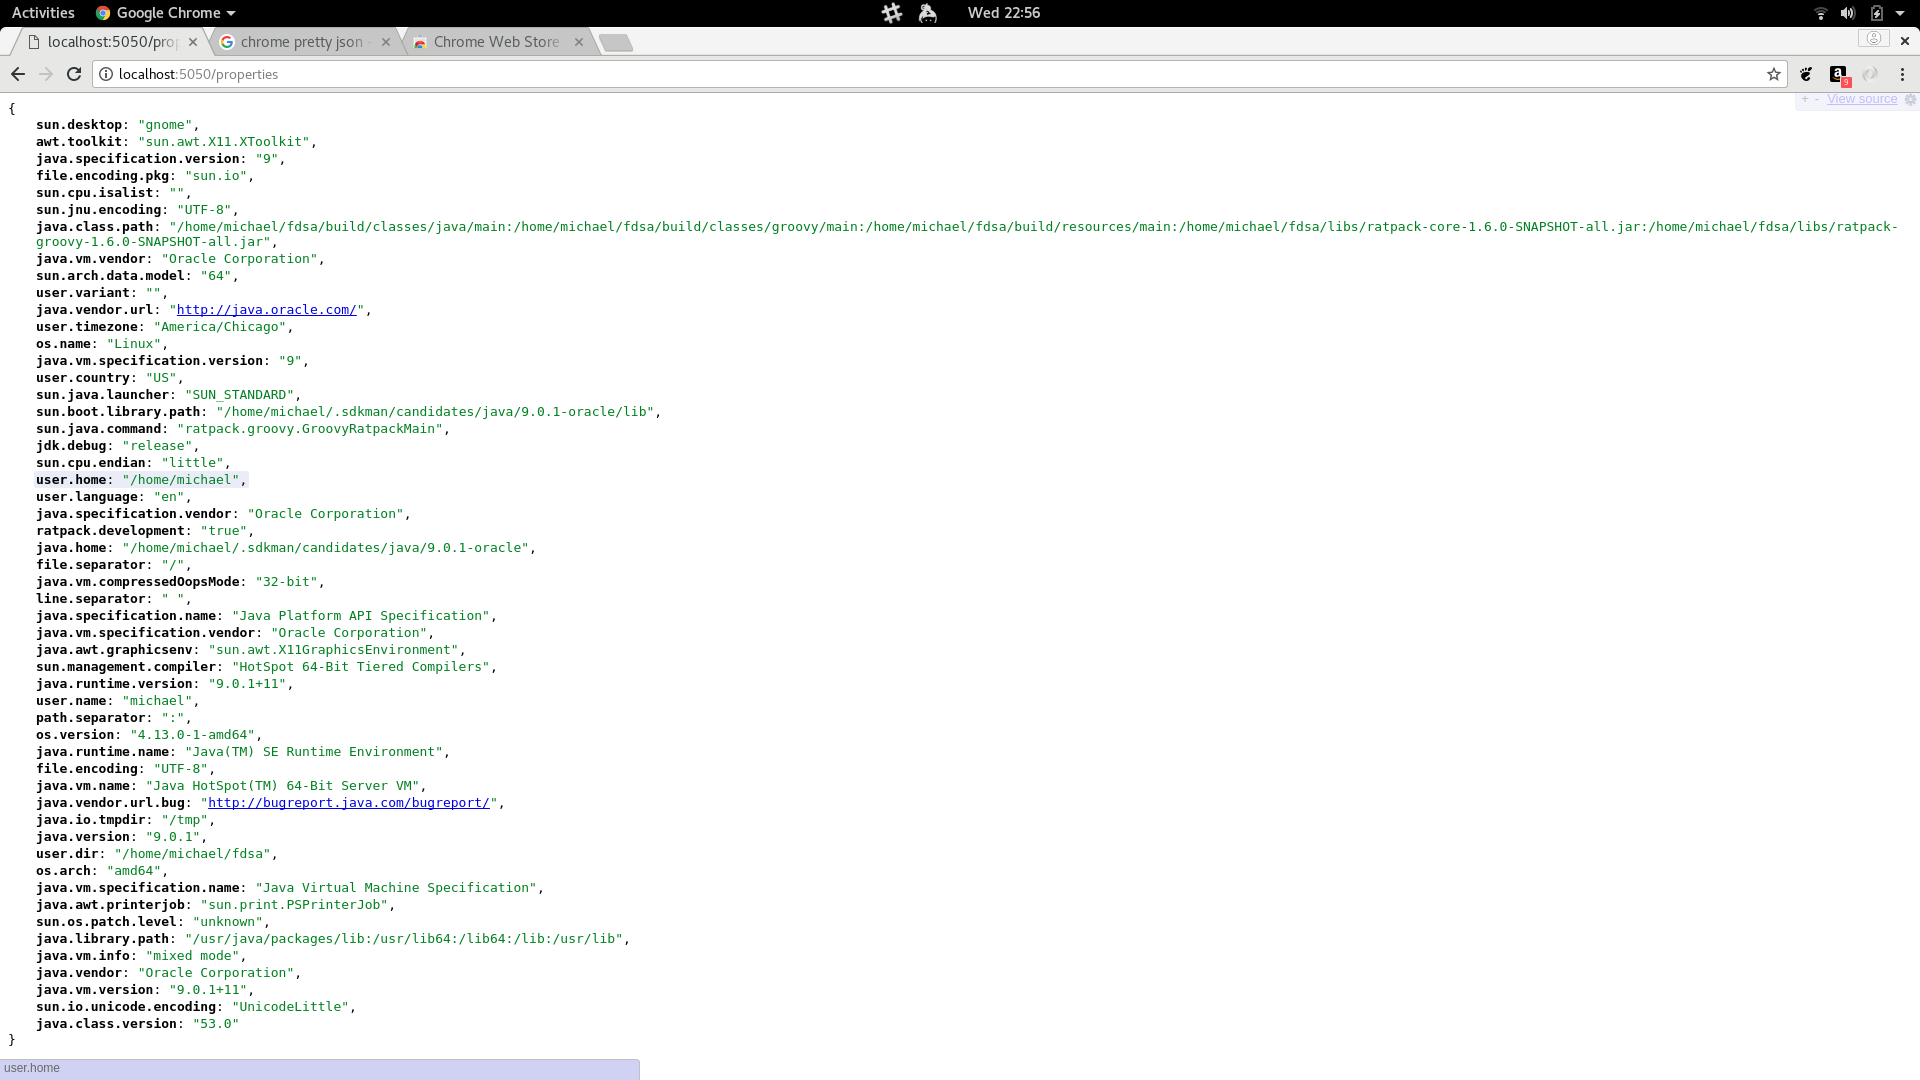
Task: Click the ratpack.development key
Action: point(110,531)
